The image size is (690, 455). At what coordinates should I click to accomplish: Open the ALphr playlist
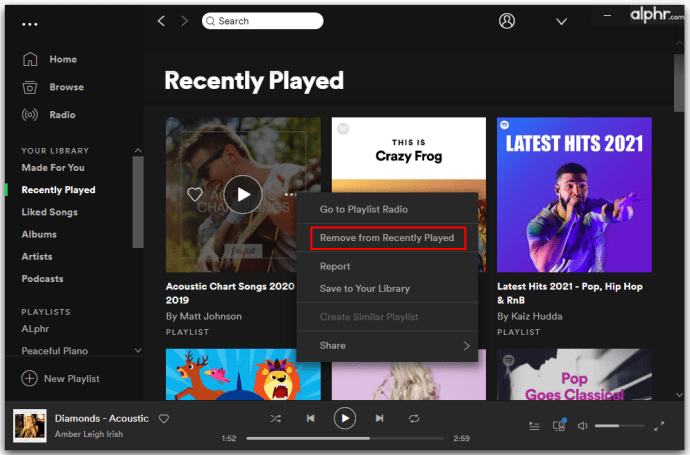point(35,329)
